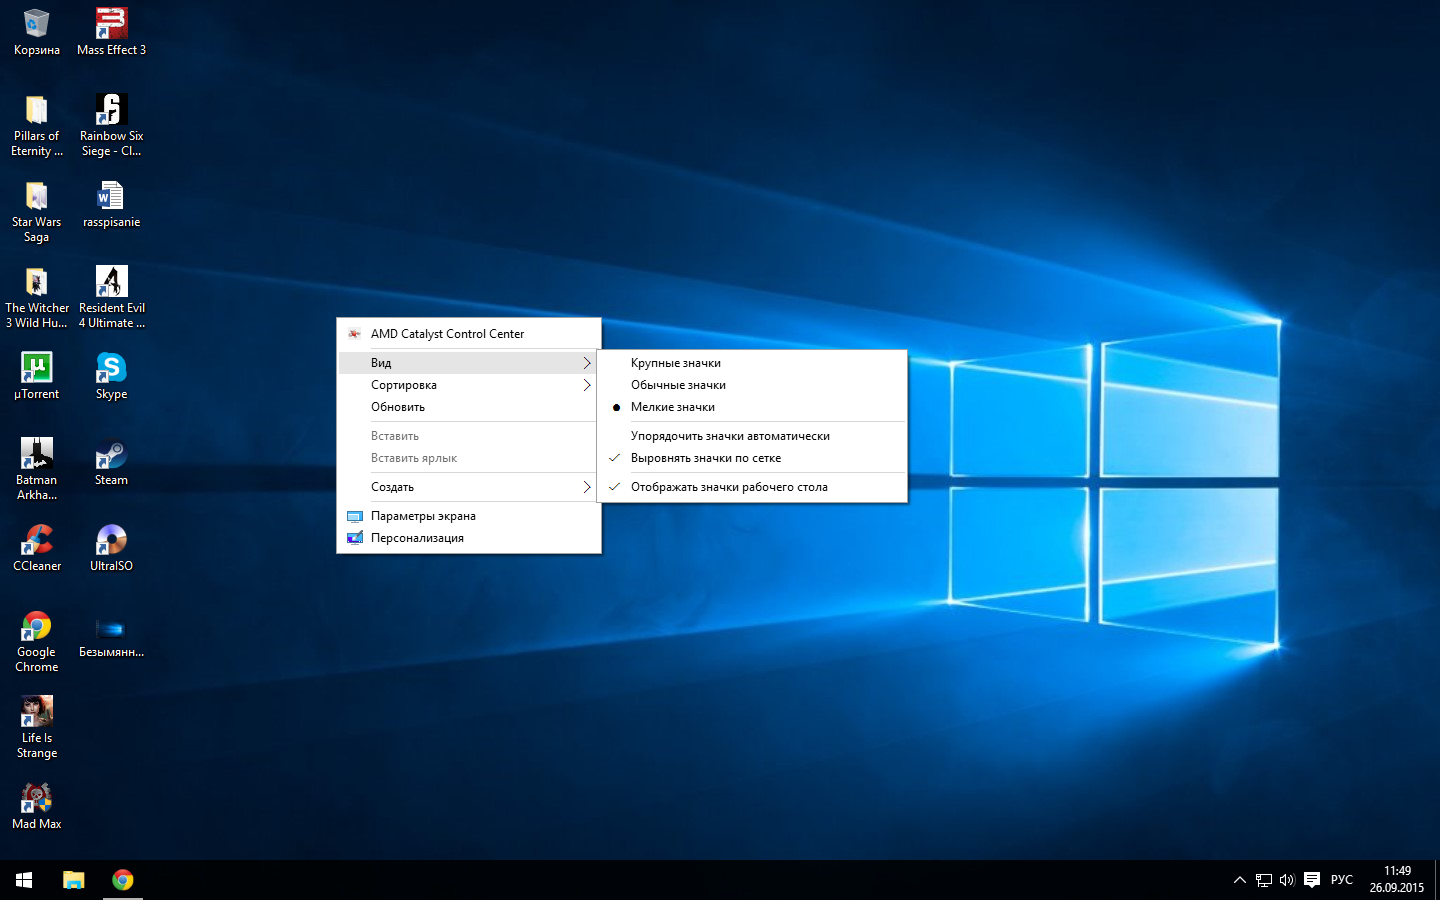Switch the РУС input language indicator

(1342, 880)
